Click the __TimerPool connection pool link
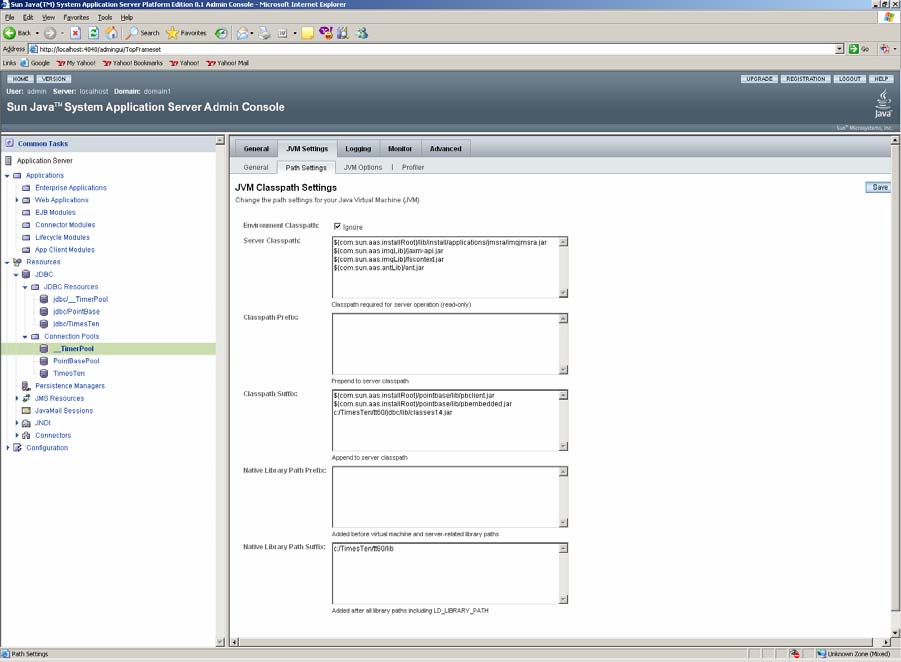Image resolution: width=901 pixels, height=662 pixels. click(74, 349)
